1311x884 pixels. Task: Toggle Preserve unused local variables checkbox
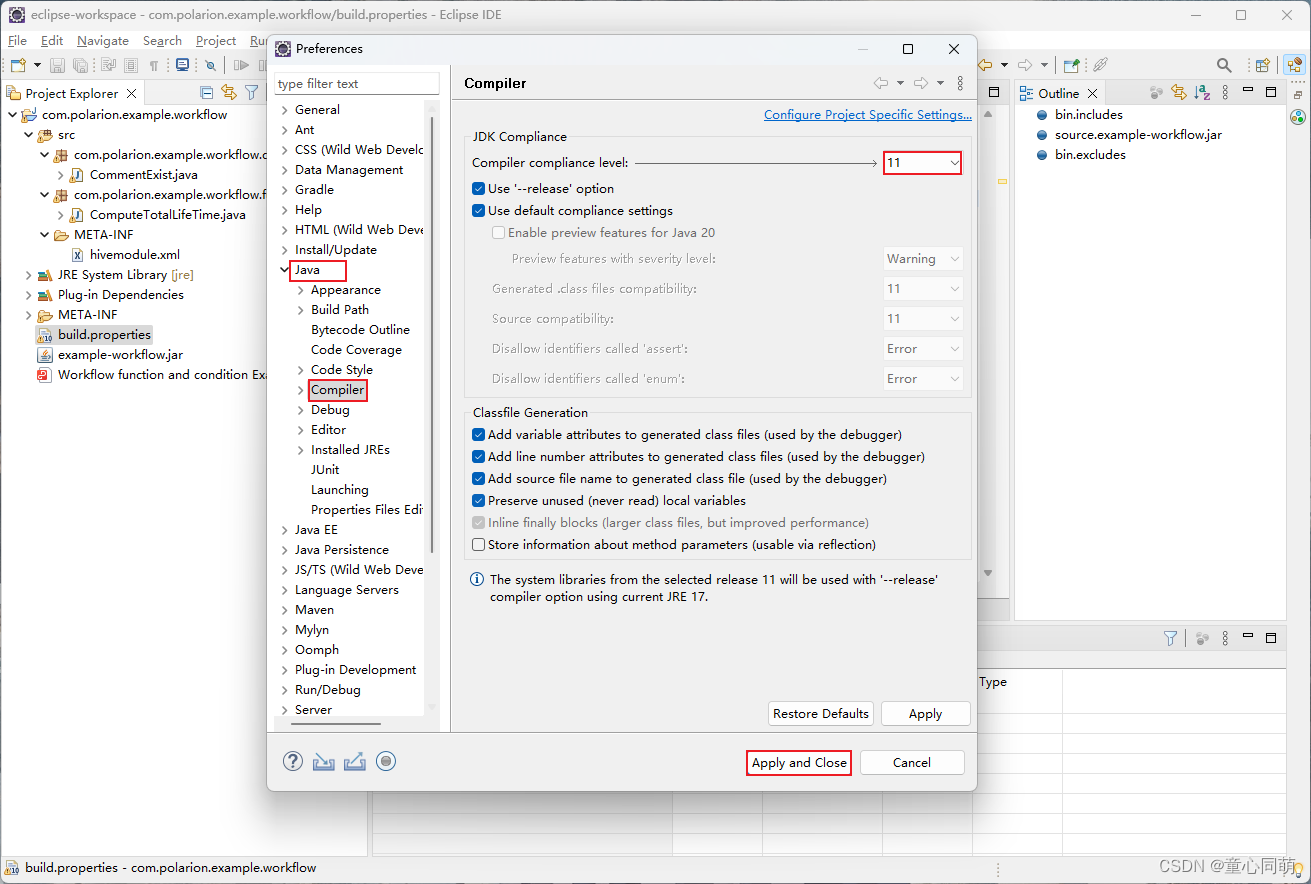pyautogui.click(x=479, y=500)
